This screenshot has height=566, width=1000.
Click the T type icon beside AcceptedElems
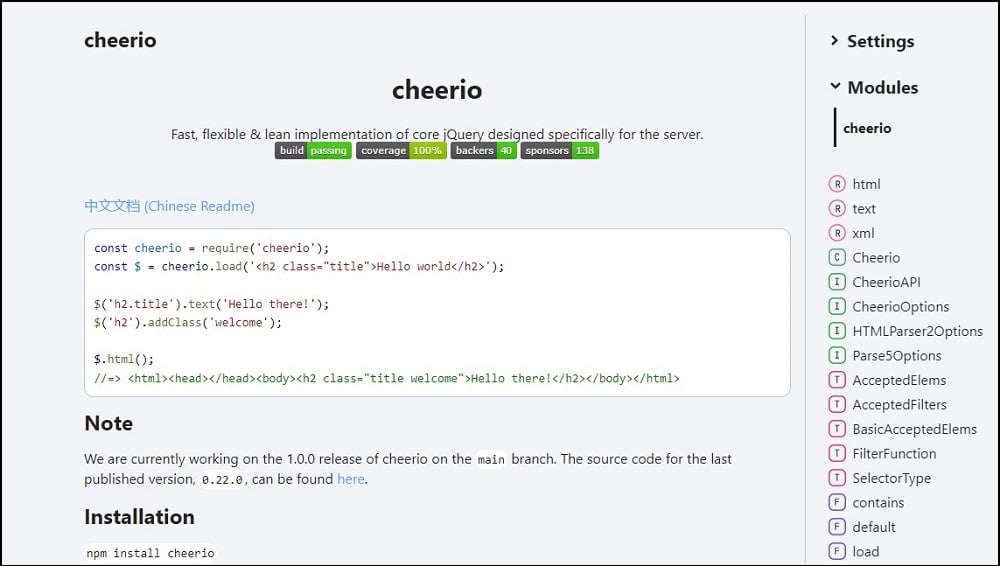tap(836, 380)
